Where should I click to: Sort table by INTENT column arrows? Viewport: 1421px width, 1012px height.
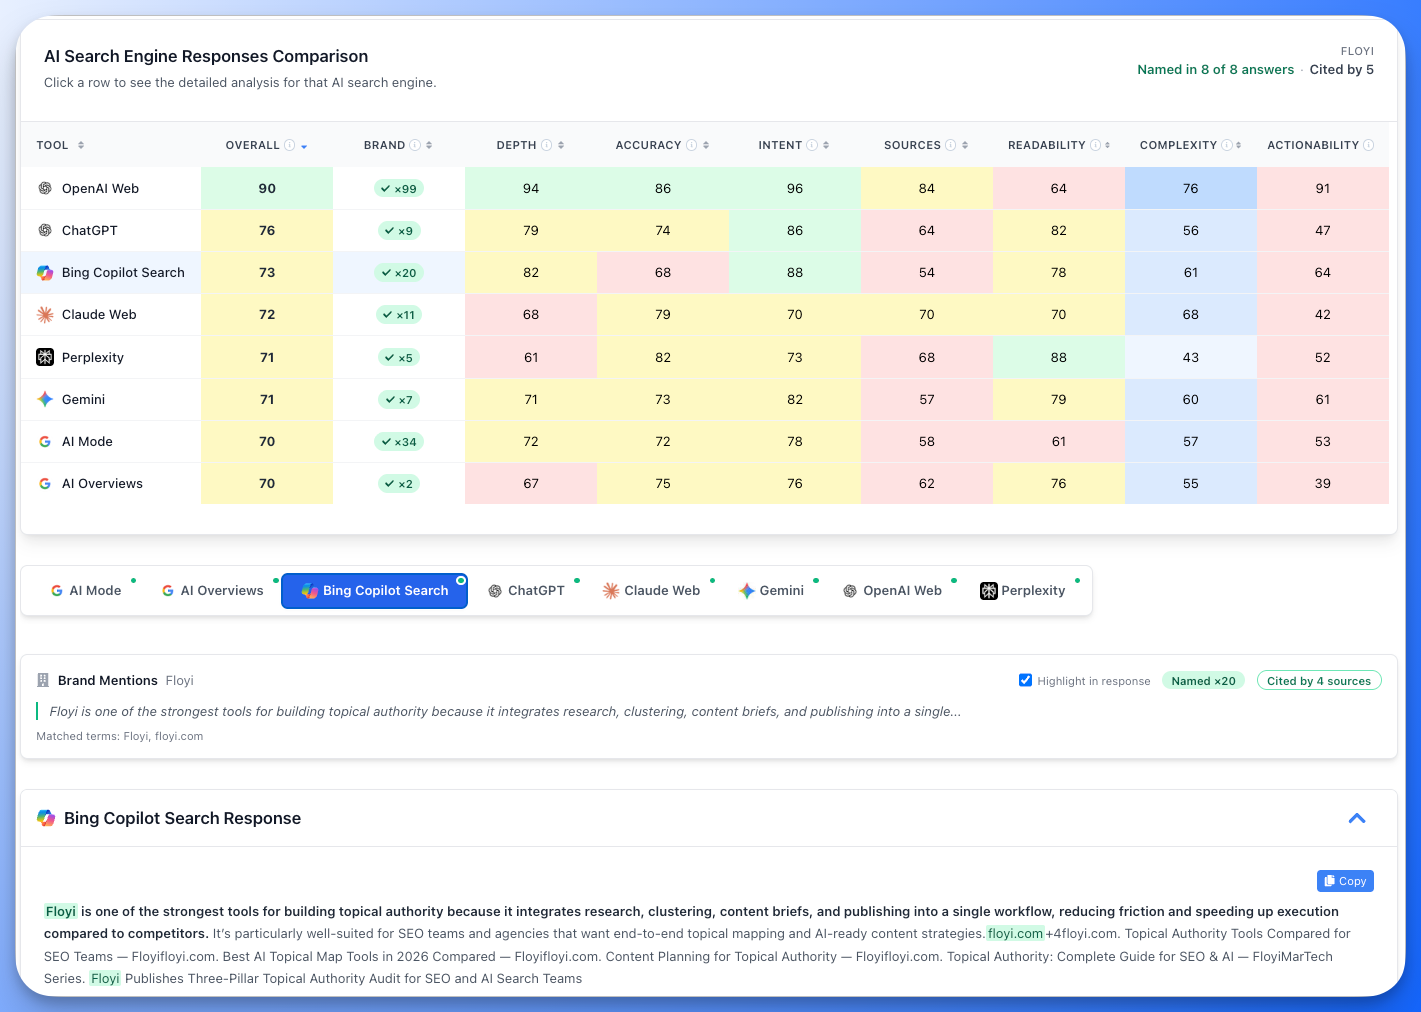[826, 145]
